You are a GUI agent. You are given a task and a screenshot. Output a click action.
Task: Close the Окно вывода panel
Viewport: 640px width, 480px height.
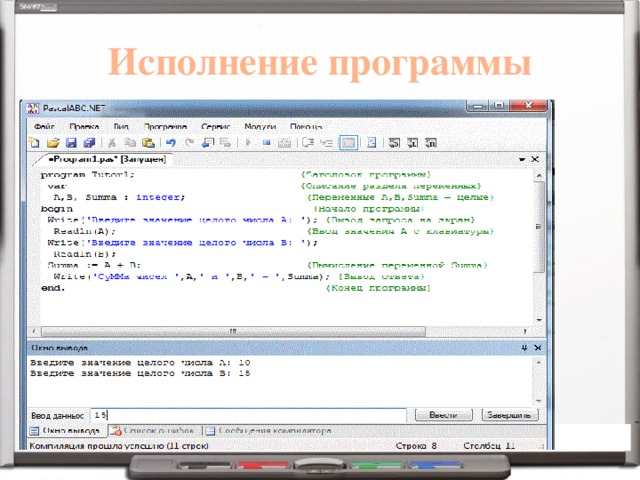coord(538,348)
